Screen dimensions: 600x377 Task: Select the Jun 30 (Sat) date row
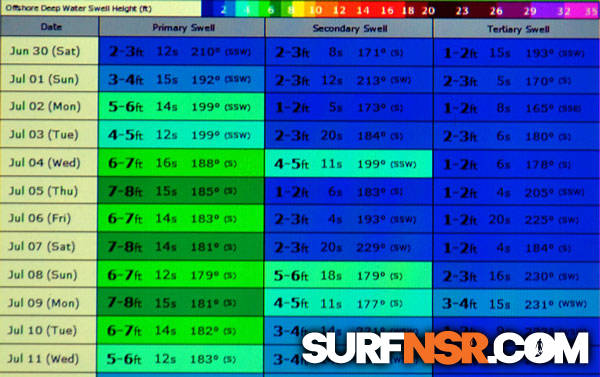click(49, 51)
